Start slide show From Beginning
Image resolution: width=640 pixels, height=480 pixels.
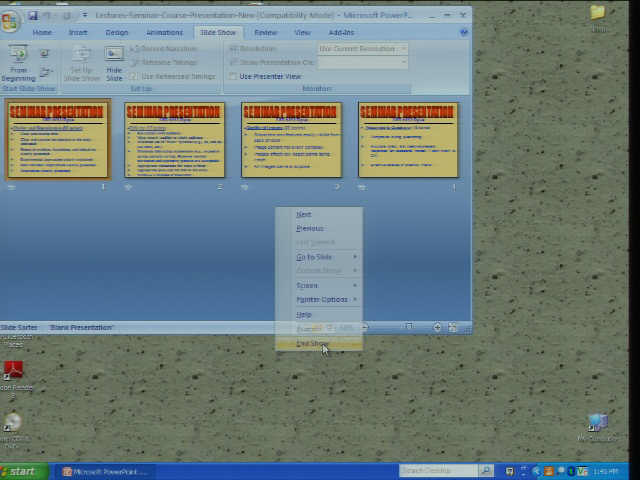click(x=18, y=63)
